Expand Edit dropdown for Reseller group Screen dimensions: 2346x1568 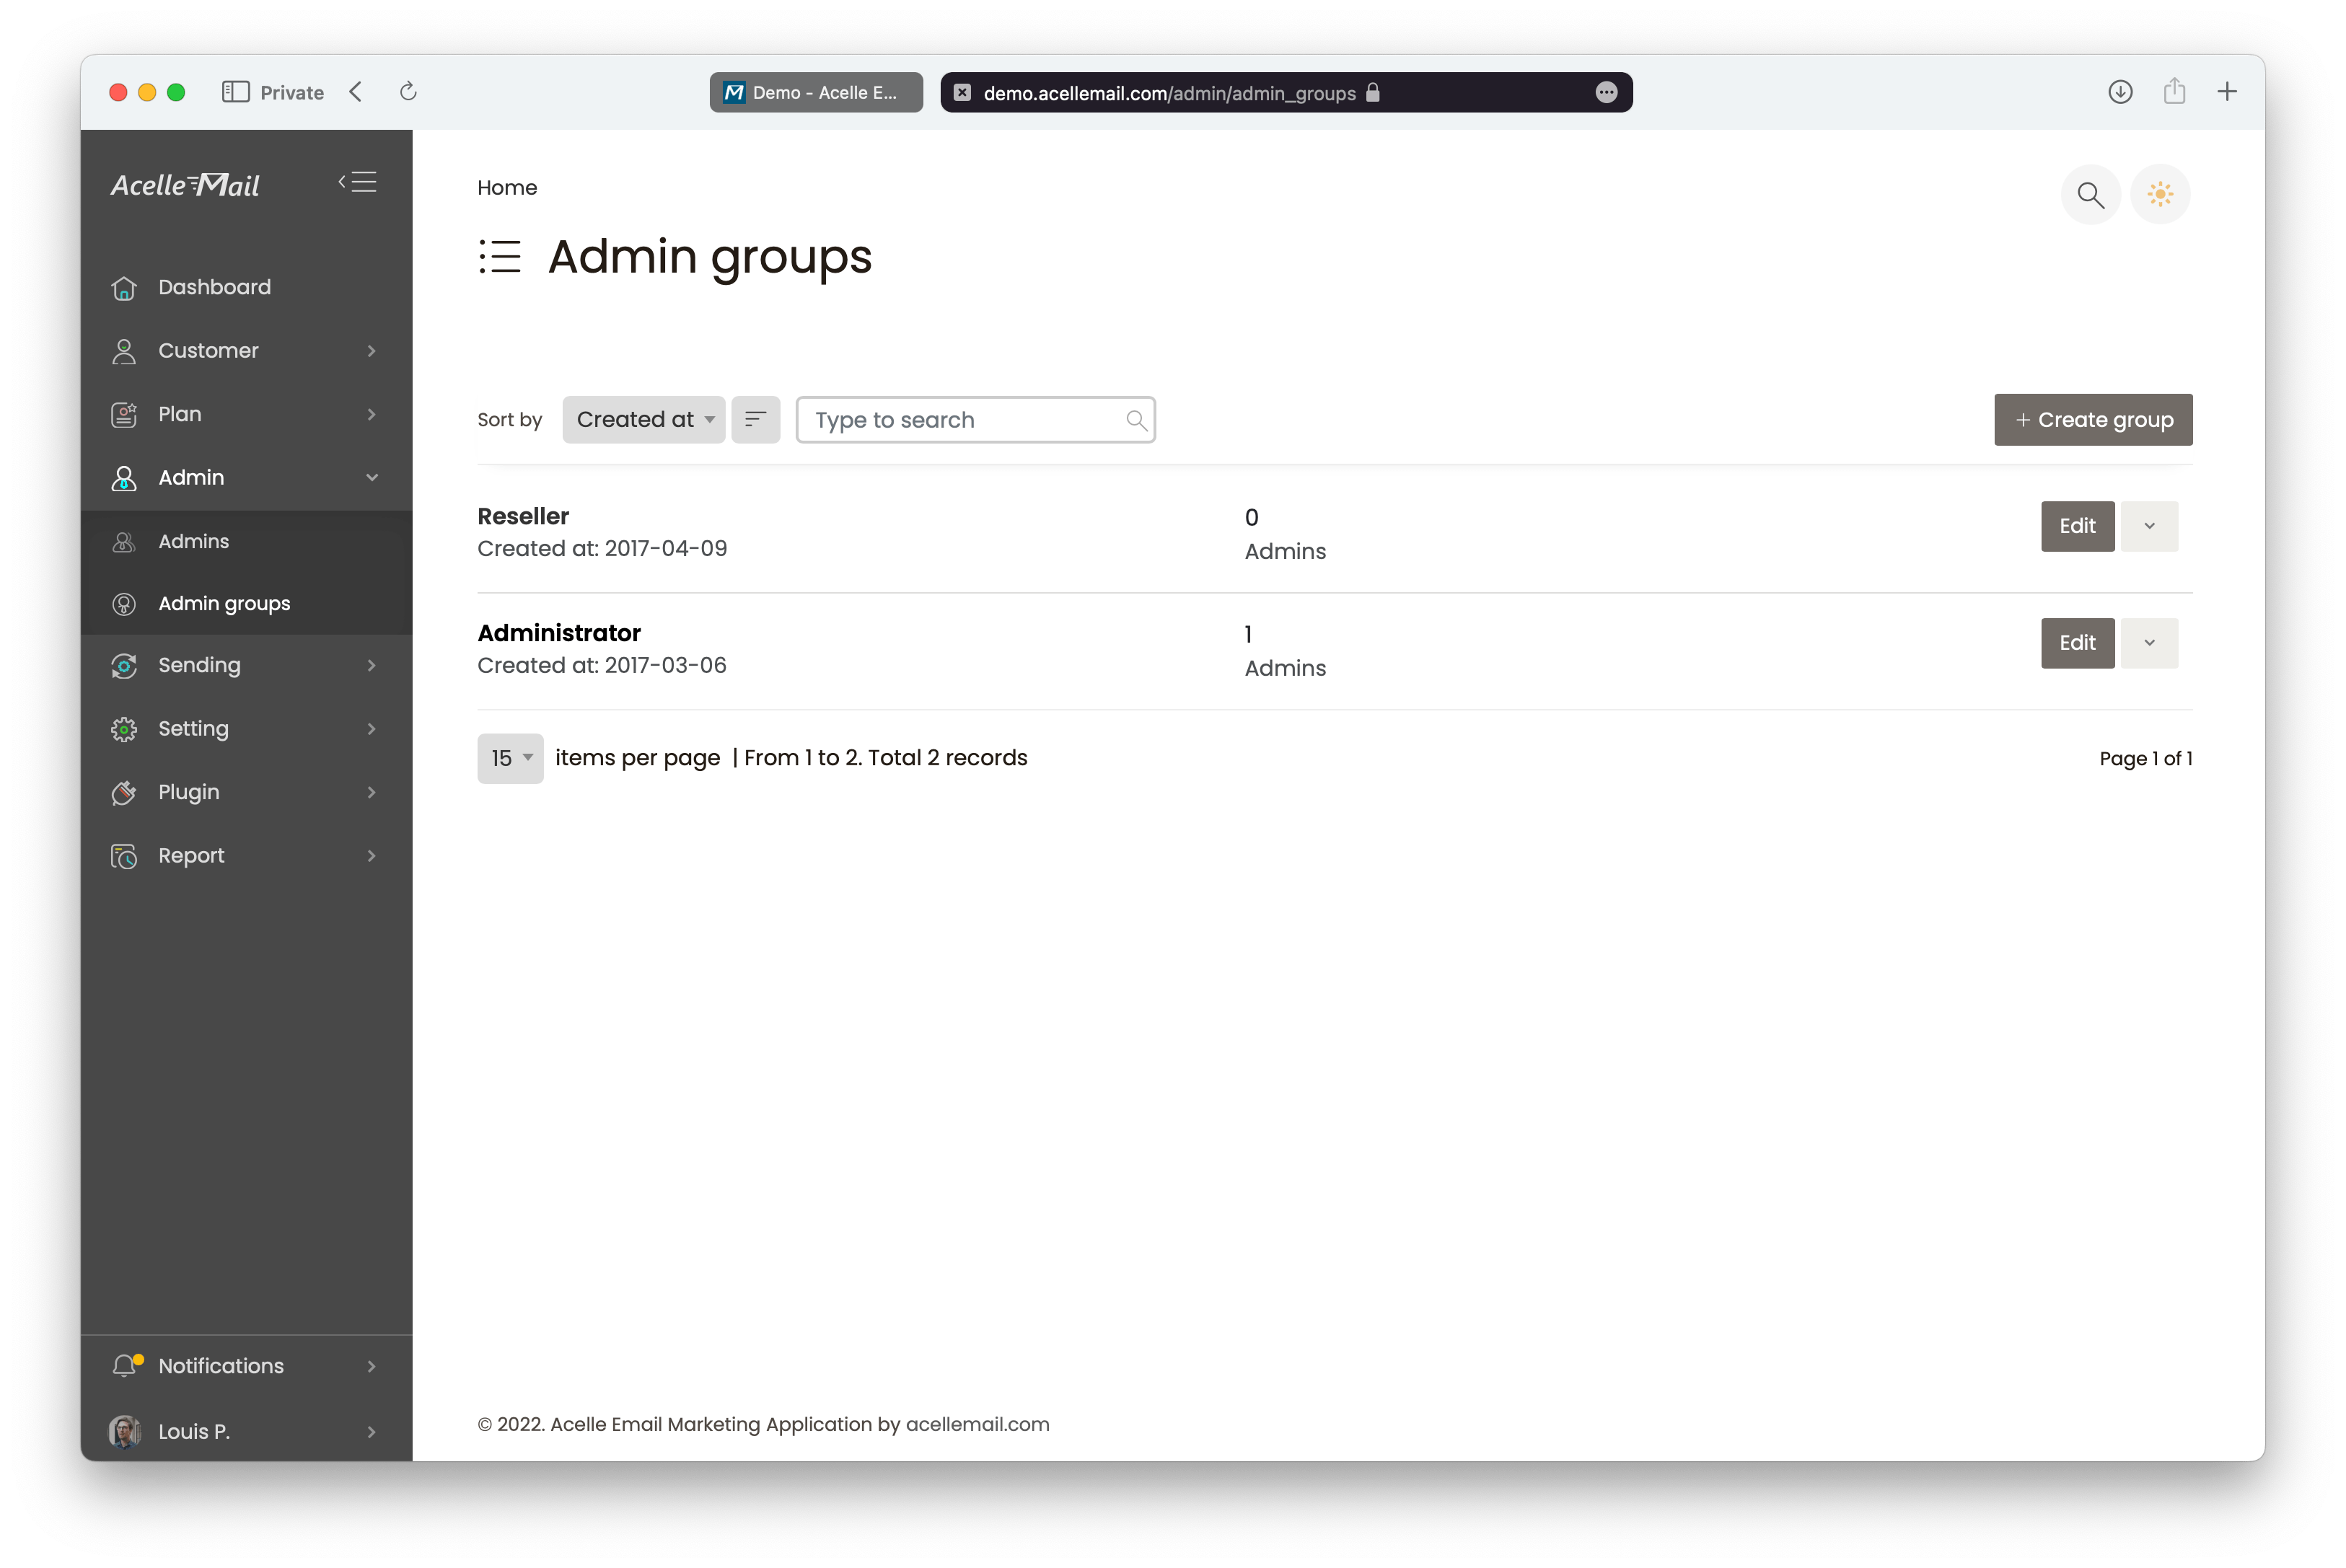pyautogui.click(x=2150, y=525)
